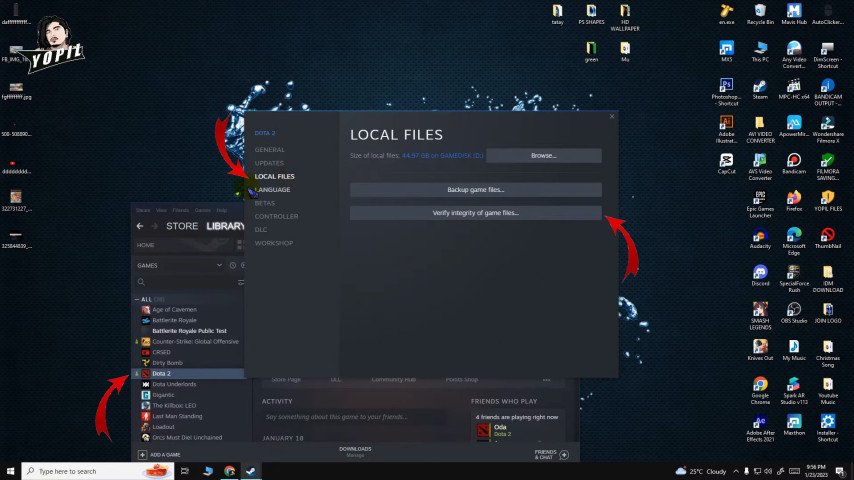The image size is (854, 480).
Task: Click the HOME button in Steam library
Action: click(145, 245)
